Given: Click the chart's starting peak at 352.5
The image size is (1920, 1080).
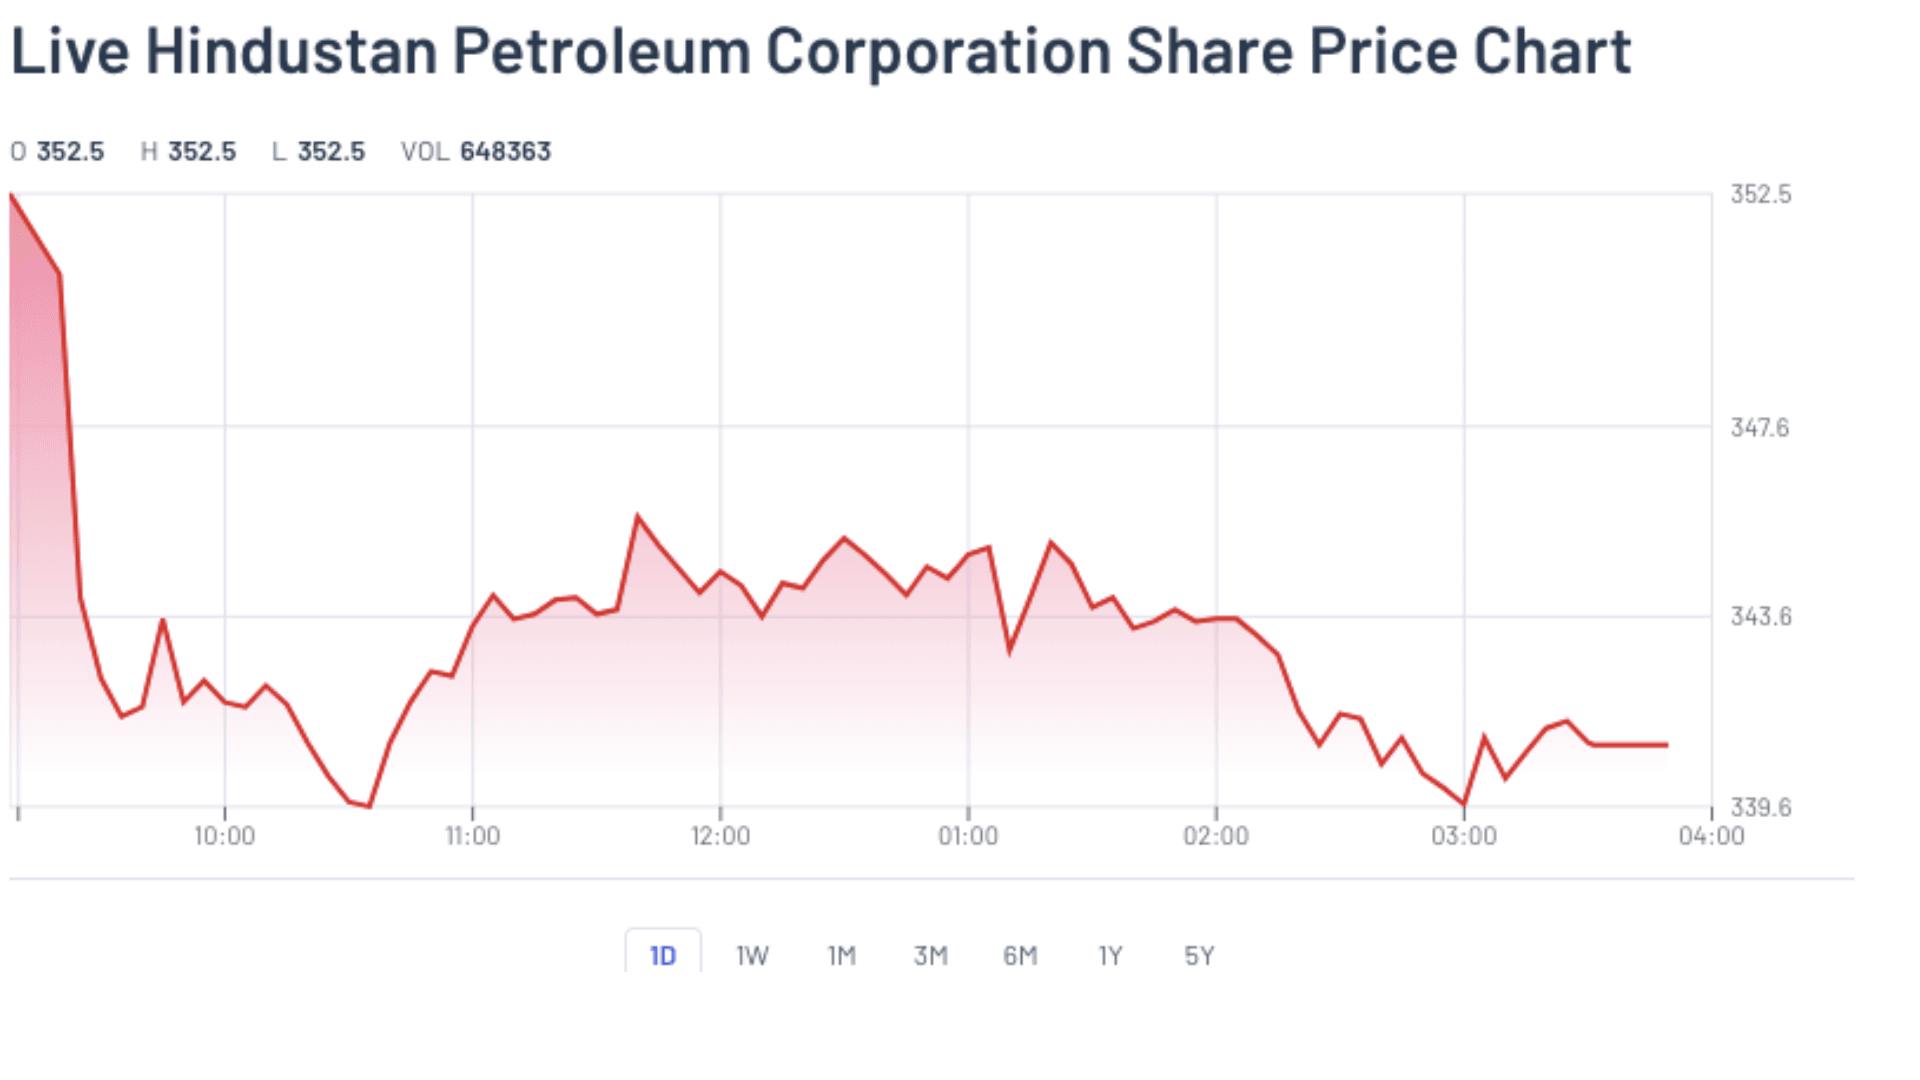Looking at the screenshot, I should [x=12, y=196].
